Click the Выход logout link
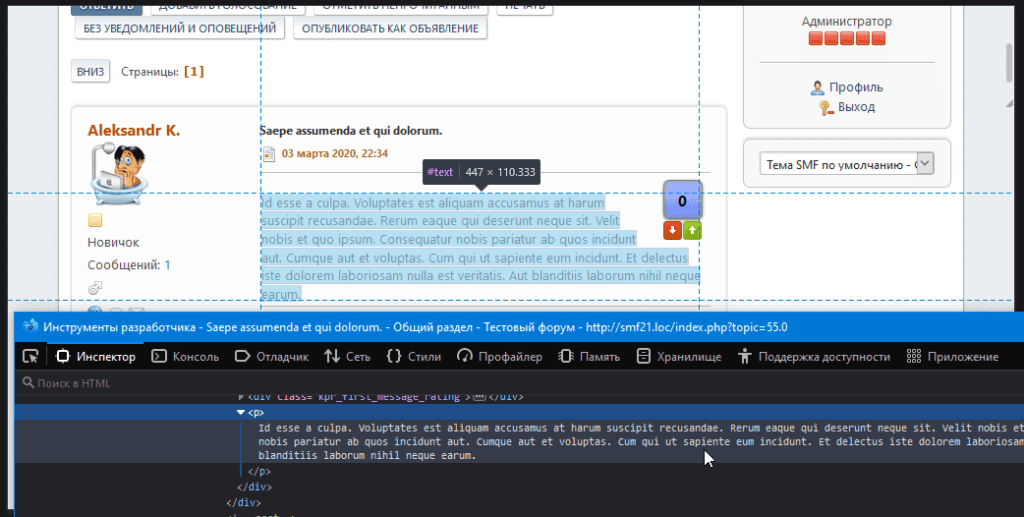Image resolution: width=1024 pixels, height=517 pixels. click(856, 107)
